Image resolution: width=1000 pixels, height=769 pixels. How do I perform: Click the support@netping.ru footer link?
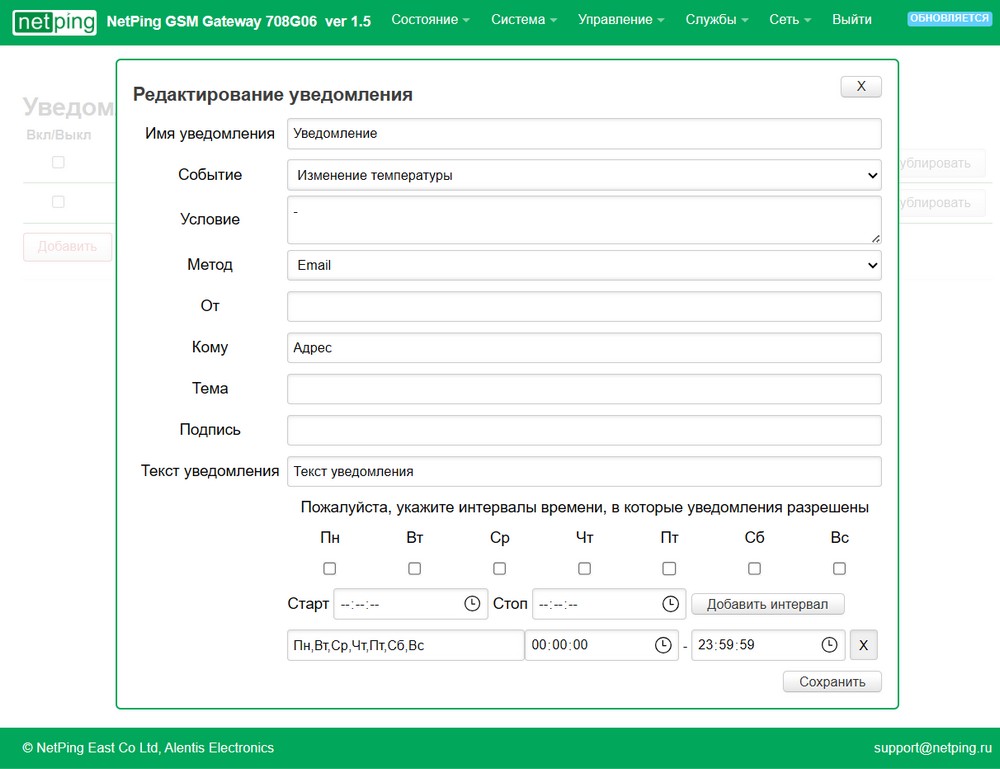click(x=932, y=747)
